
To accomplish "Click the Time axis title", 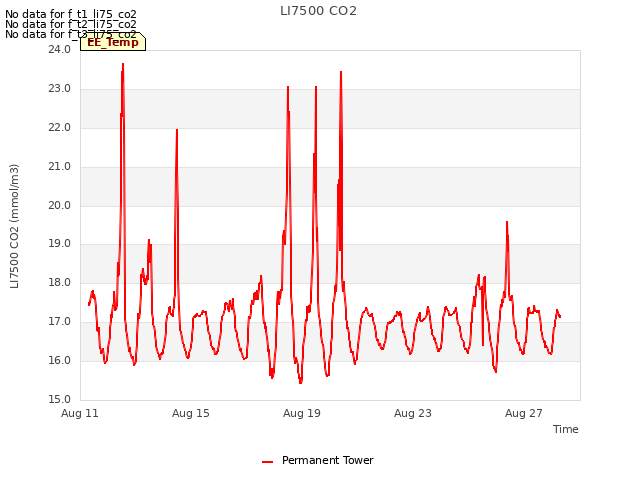I will click(x=566, y=429).
